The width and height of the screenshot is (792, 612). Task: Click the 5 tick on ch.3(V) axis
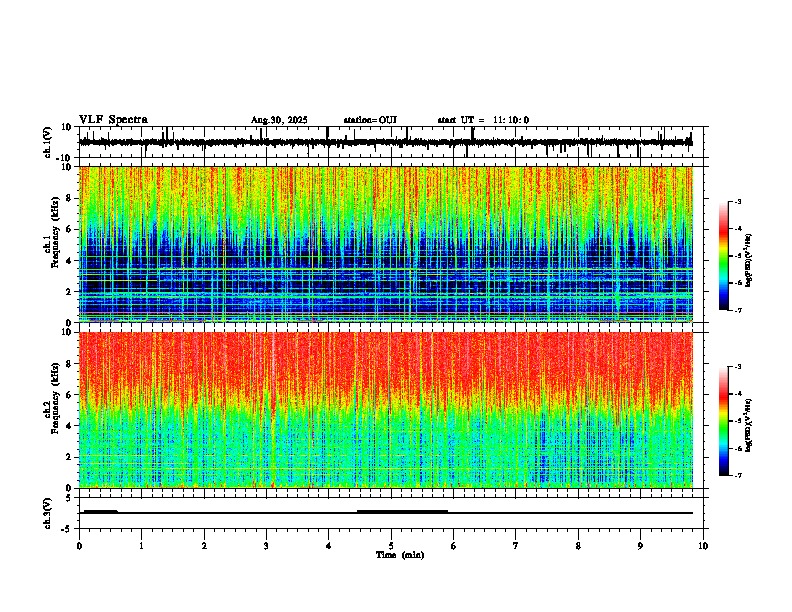[69, 498]
